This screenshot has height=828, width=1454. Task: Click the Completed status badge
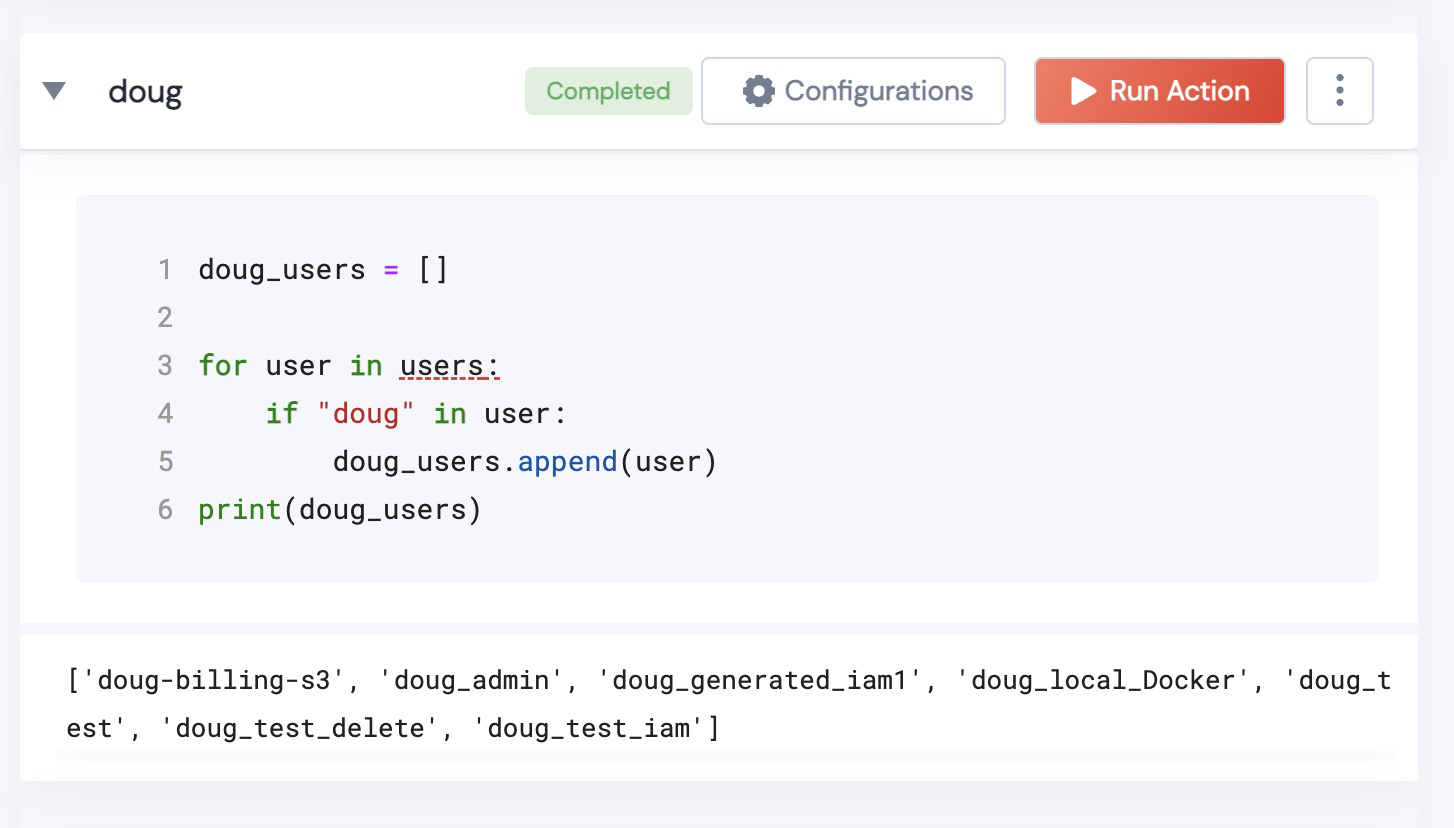point(608,91)
